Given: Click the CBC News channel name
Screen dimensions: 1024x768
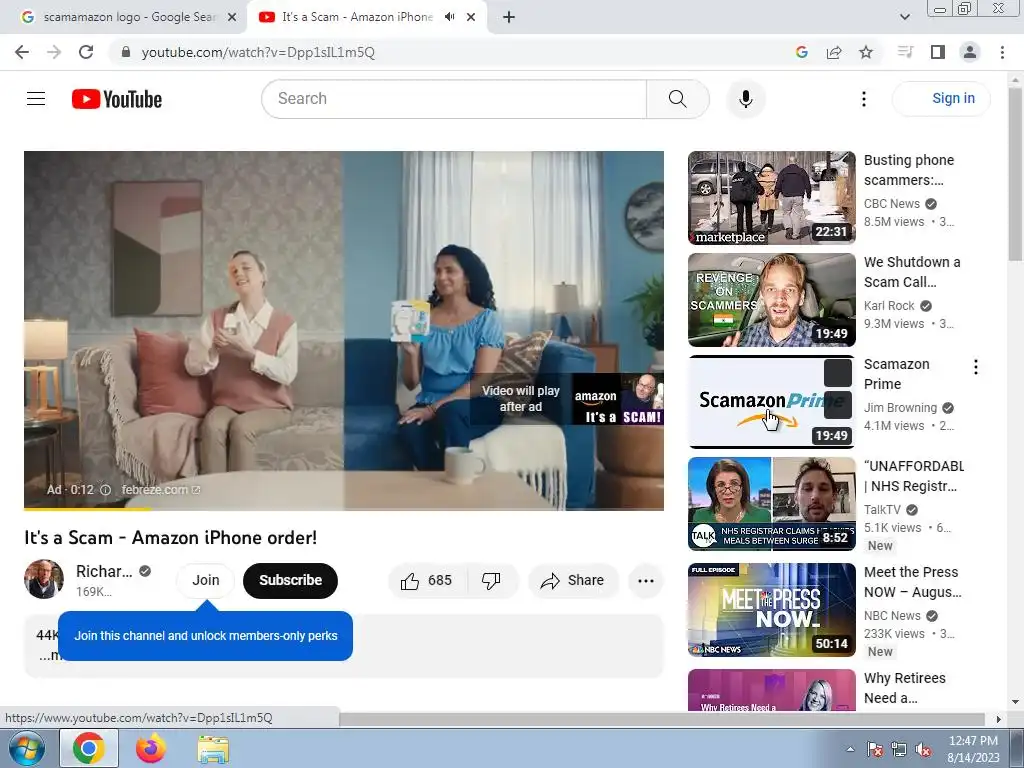Looking at the screenshot, I should [891, 204].
